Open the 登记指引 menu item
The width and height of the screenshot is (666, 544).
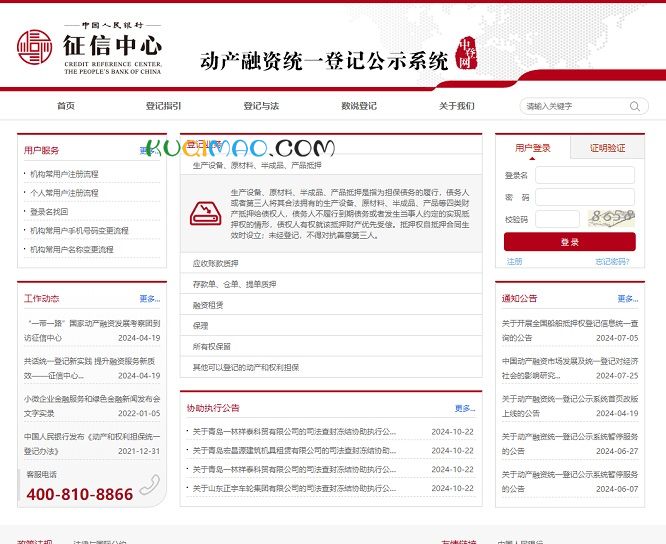coord(164,106)
